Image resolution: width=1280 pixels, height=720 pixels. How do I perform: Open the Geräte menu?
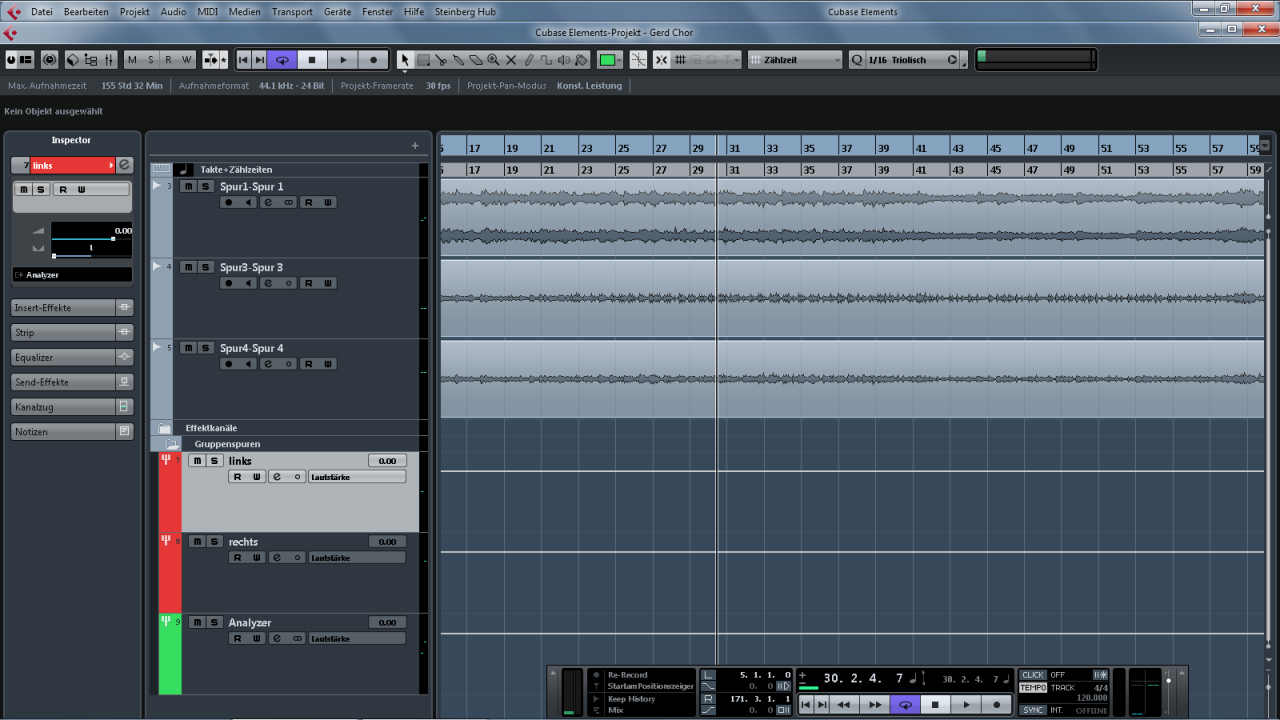pyautogui.click(x=337, y=12)
